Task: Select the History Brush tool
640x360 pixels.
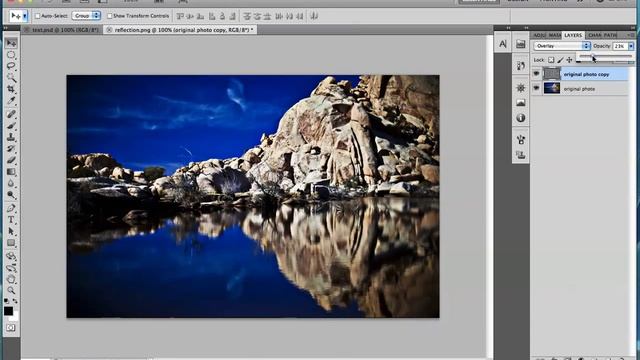Action: pyautogui.click(x=11, y=149)
